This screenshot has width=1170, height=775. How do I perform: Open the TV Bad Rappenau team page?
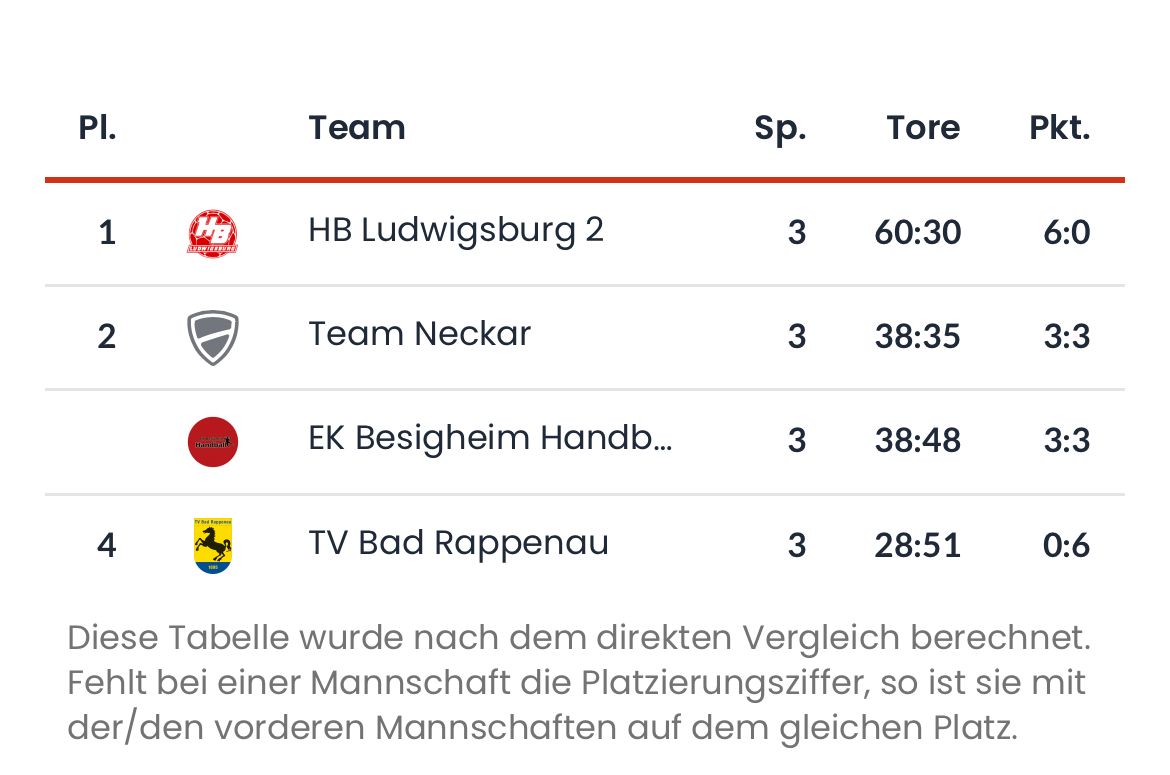[458, 543]
